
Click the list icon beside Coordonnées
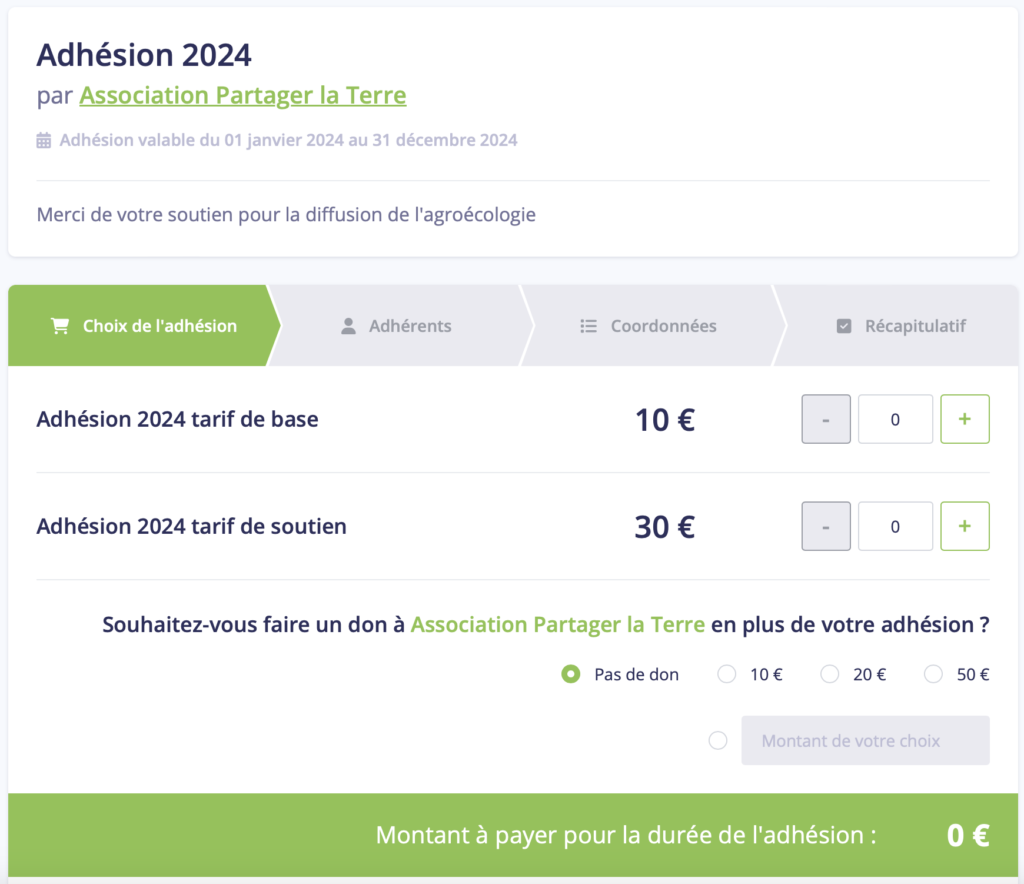click(x=588, y=326)
